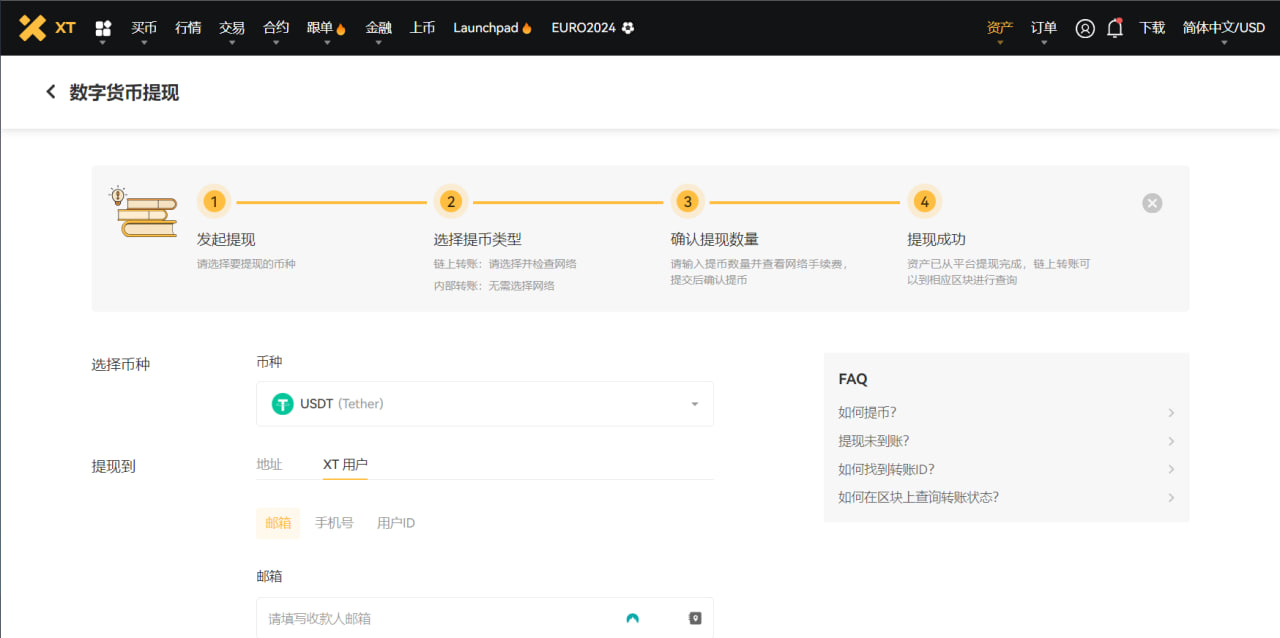
Task: Choose the 邮箱 recipient option
Action: tap(278, 523)
